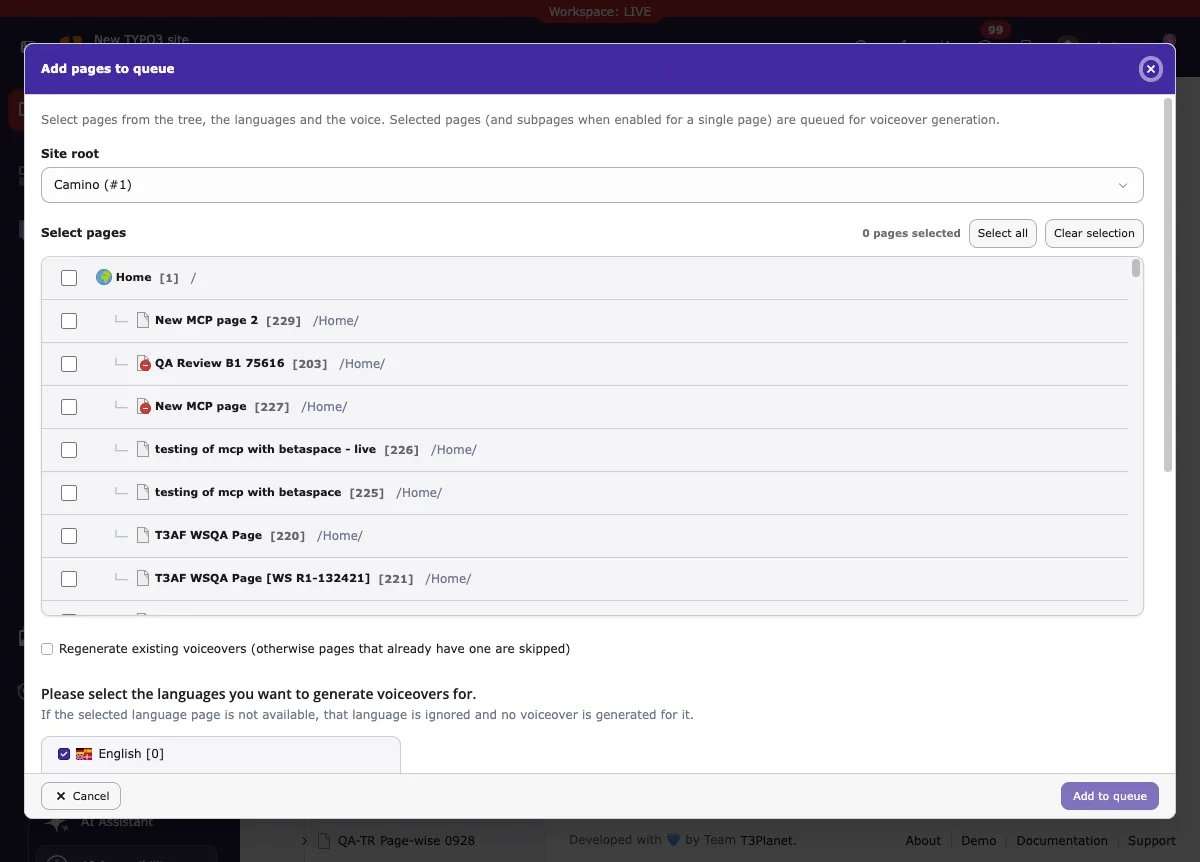Click page icon of T3AF WSQA Page [220]
This screenshot has height=862, width=1200.
coord(143,535)
